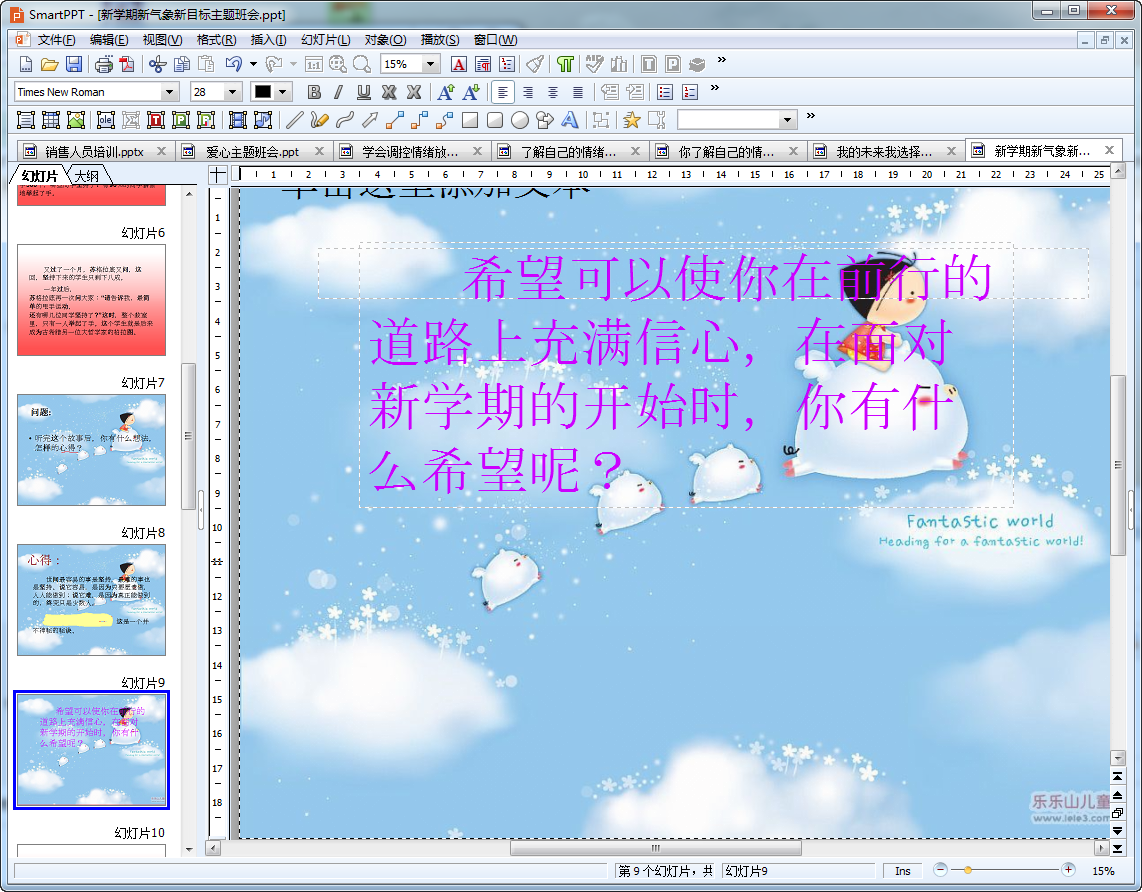
Task: Insert a table frame
Action: [x=50, y=119]
